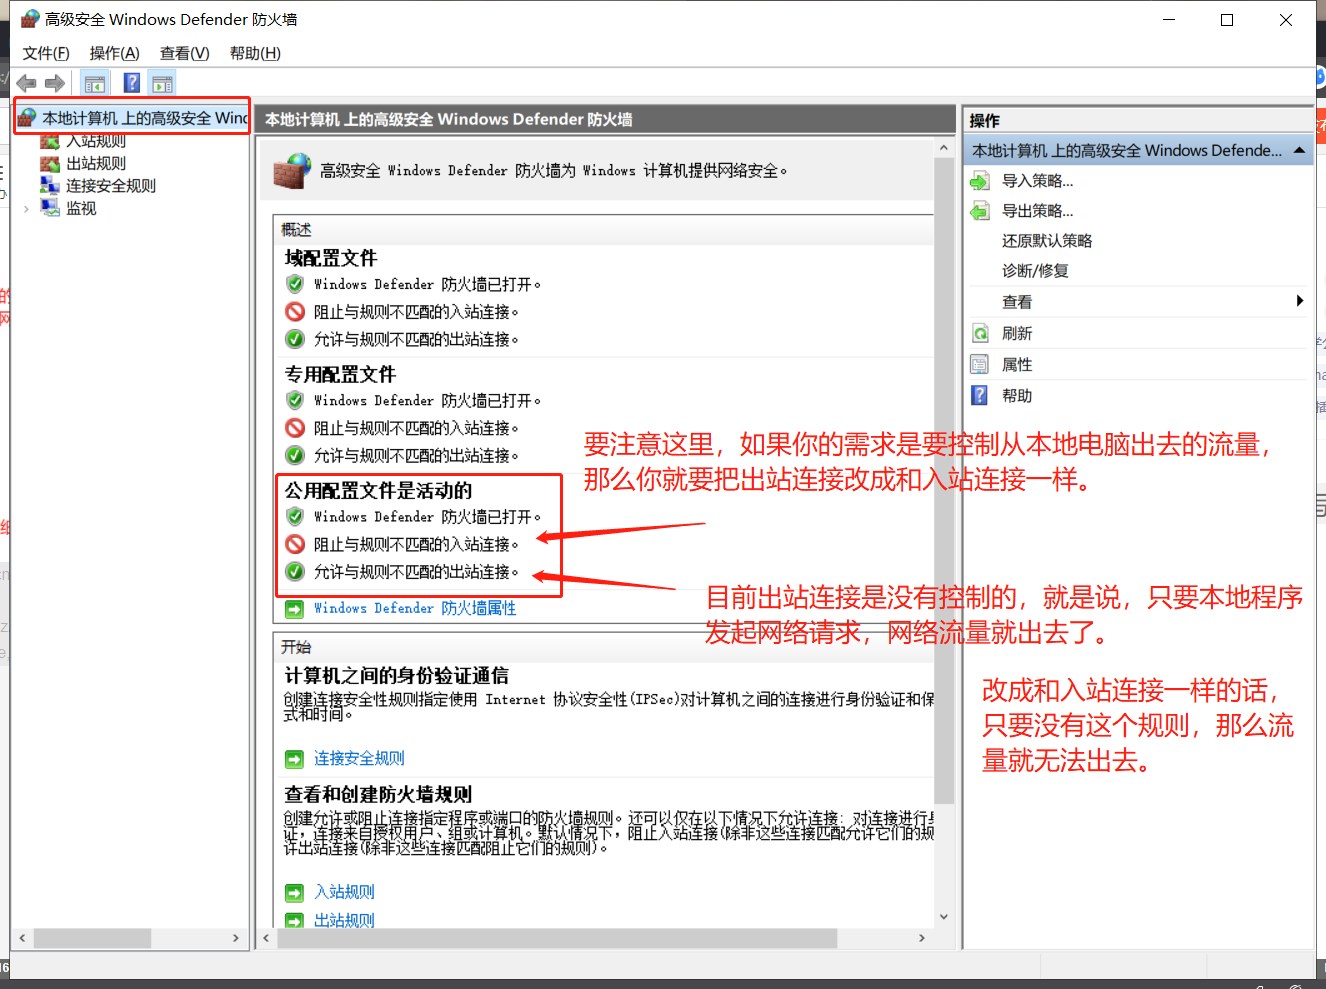Click the 域配置文件 heading

(x=331, y=258)
